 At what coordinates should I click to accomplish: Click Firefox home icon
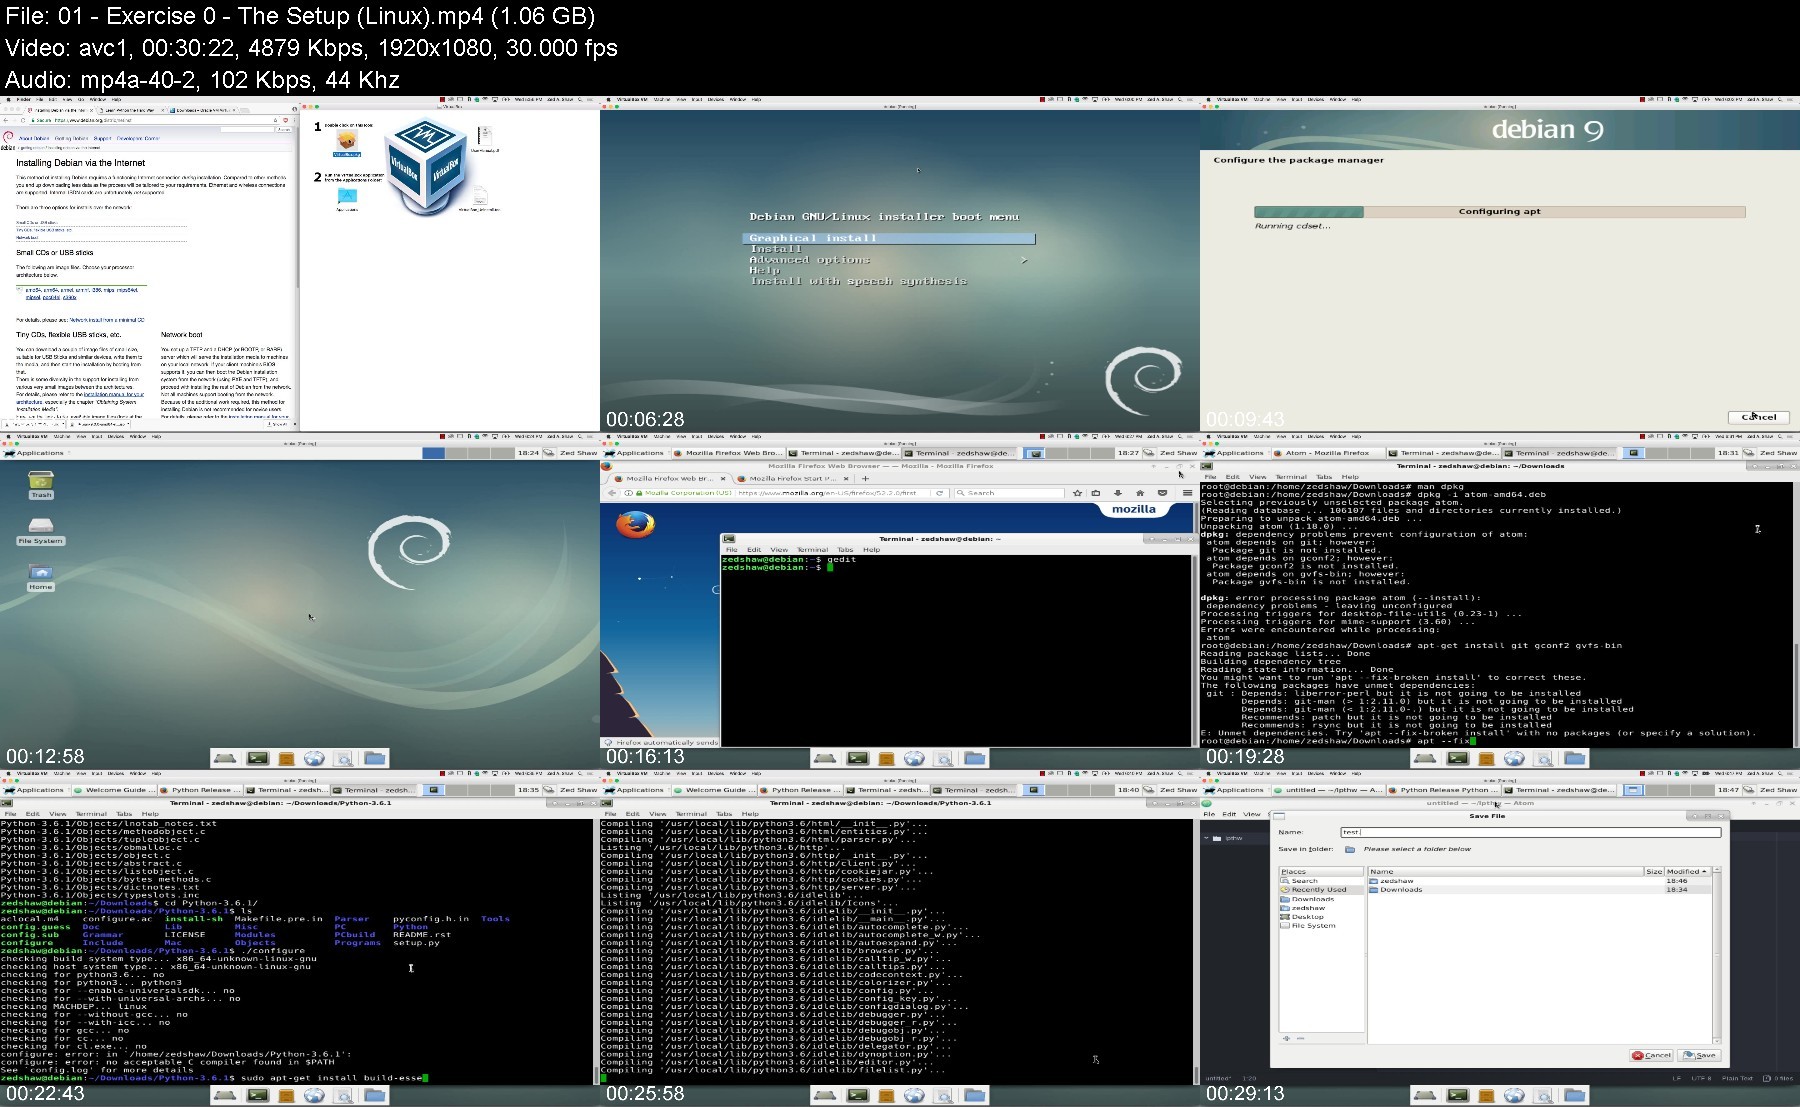(x=1139, y=493)
